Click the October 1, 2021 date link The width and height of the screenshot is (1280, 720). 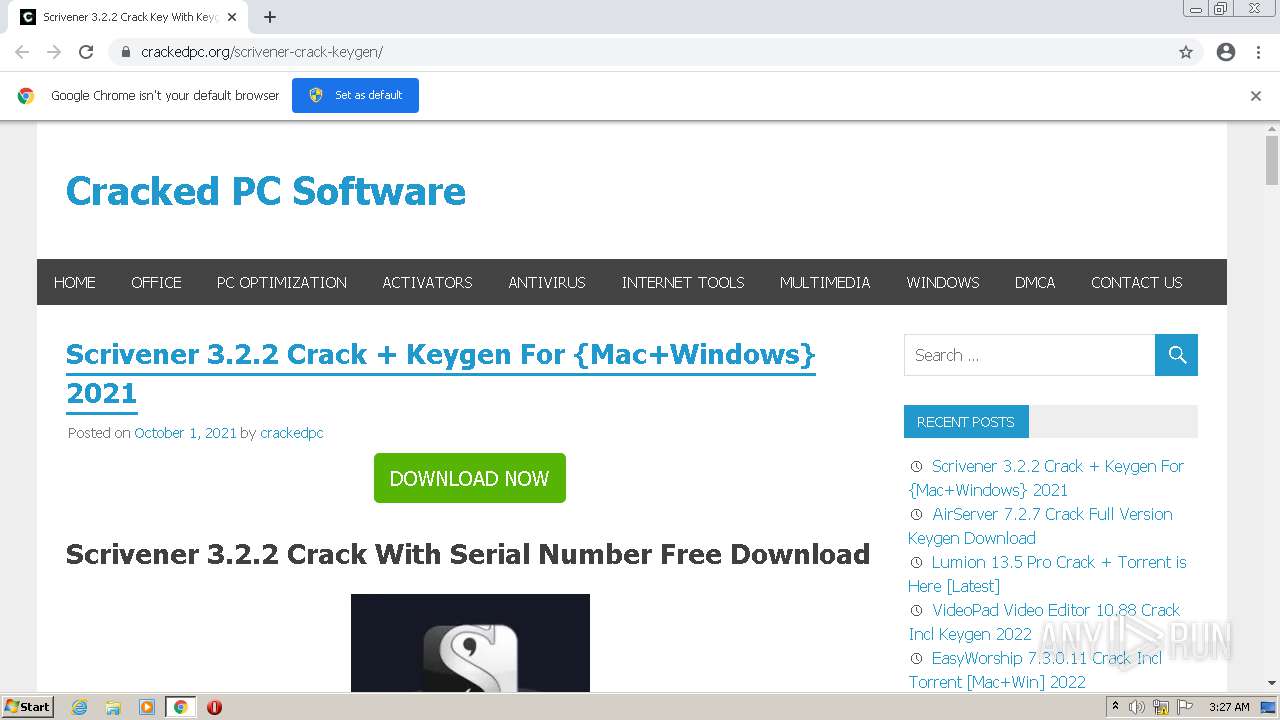tap(185, 433)
